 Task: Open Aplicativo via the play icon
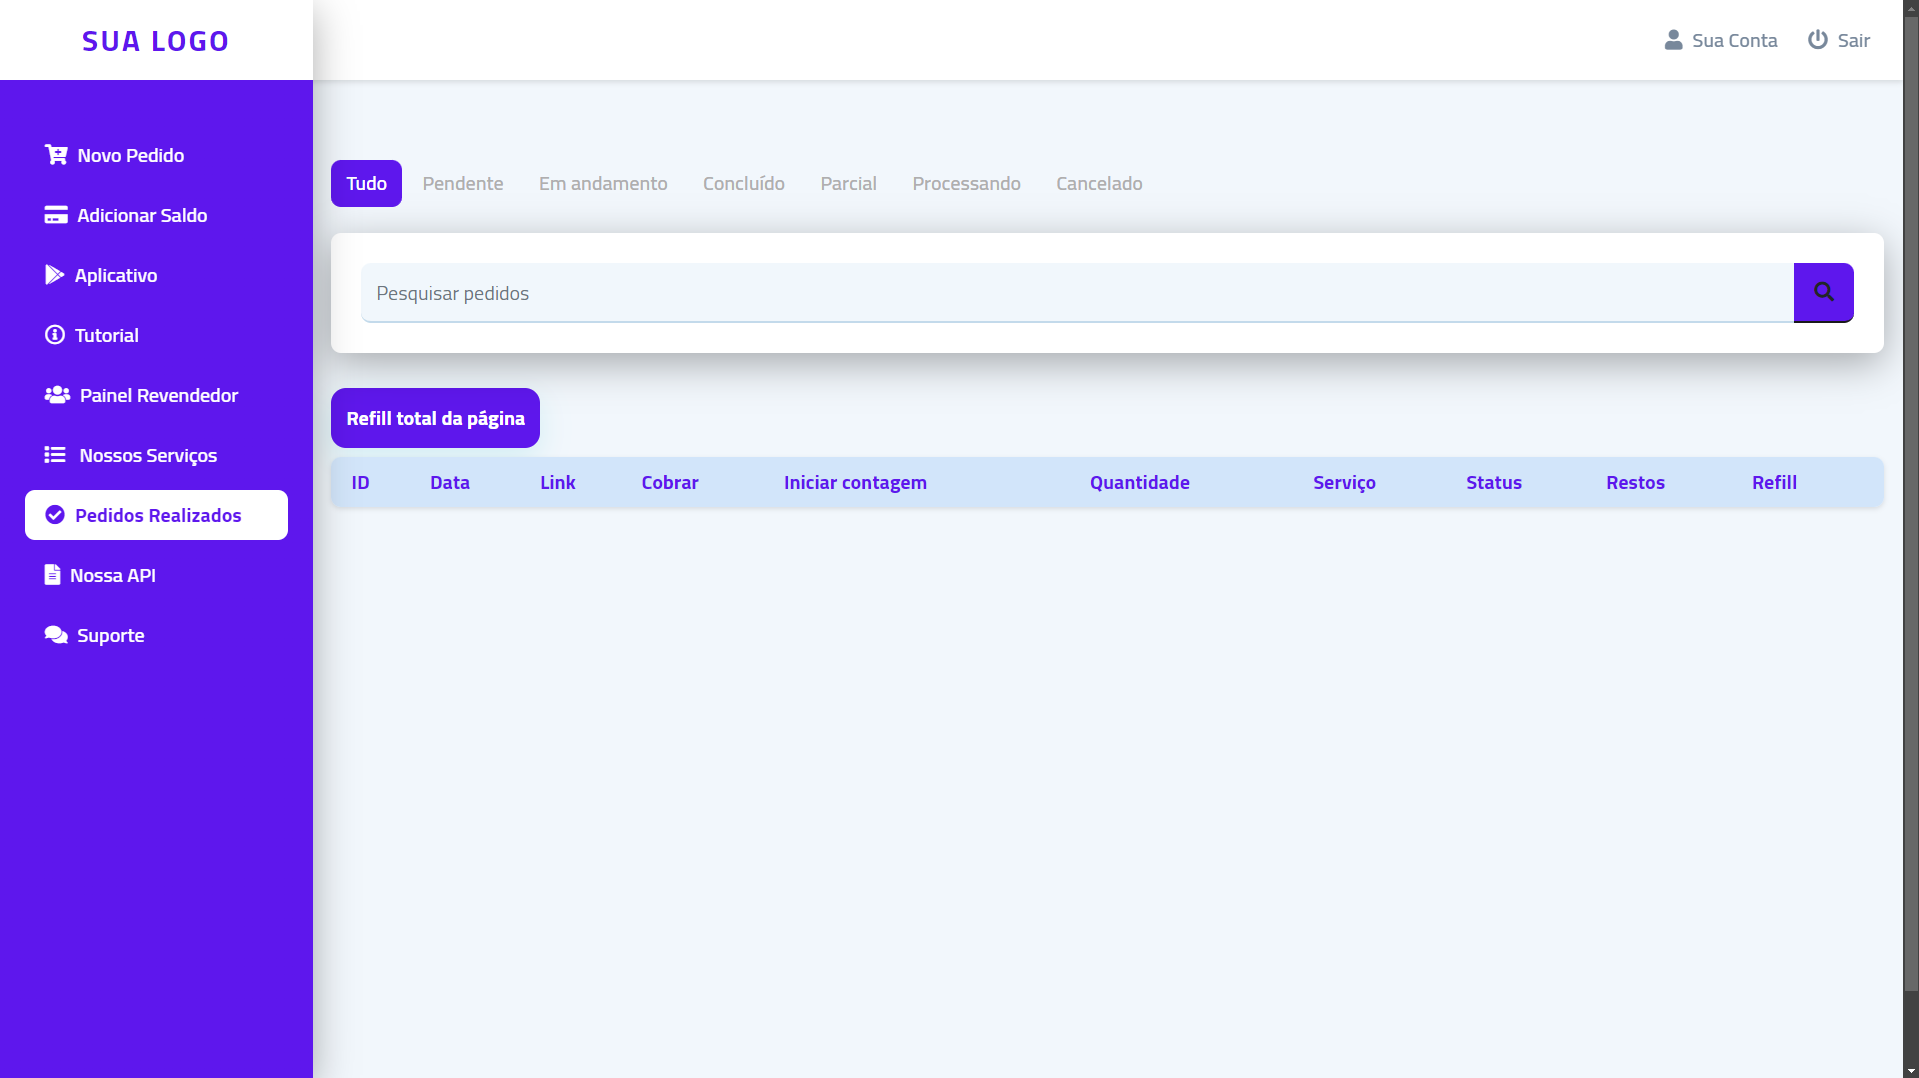pos(56,274)
